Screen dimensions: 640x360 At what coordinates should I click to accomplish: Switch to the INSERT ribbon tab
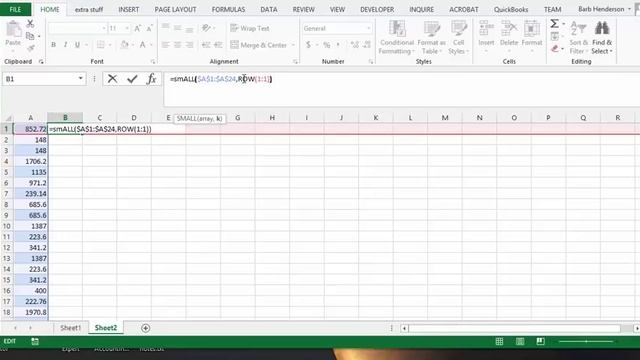point(129,9)
